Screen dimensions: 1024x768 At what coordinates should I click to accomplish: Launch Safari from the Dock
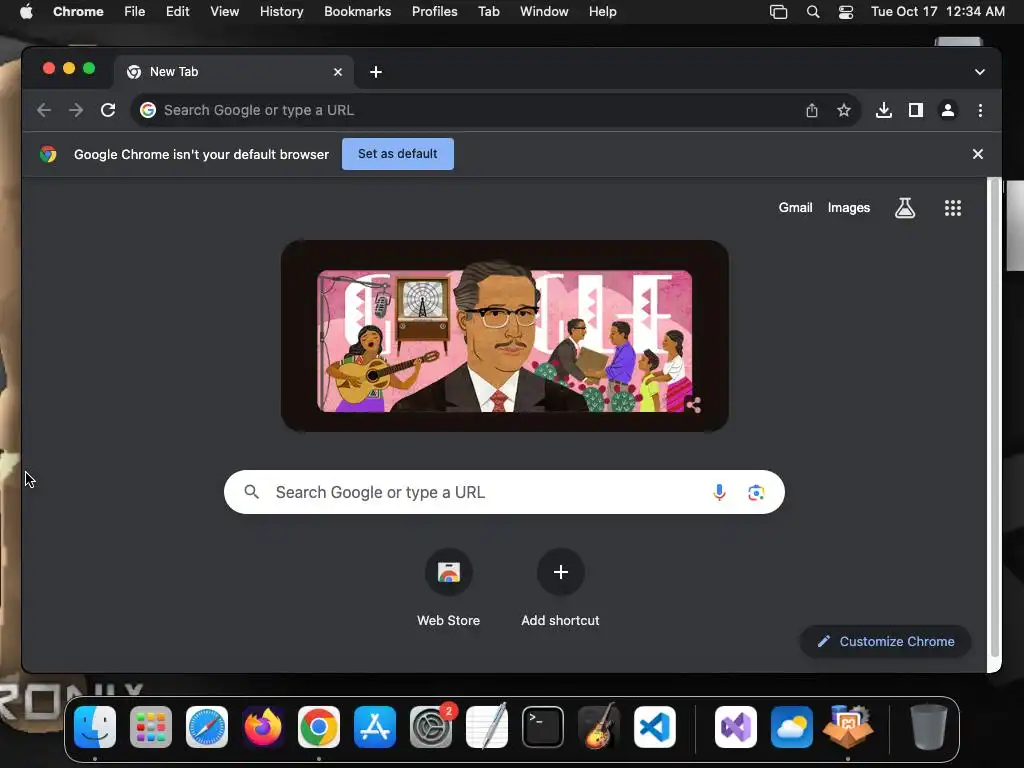pos(207,727)
